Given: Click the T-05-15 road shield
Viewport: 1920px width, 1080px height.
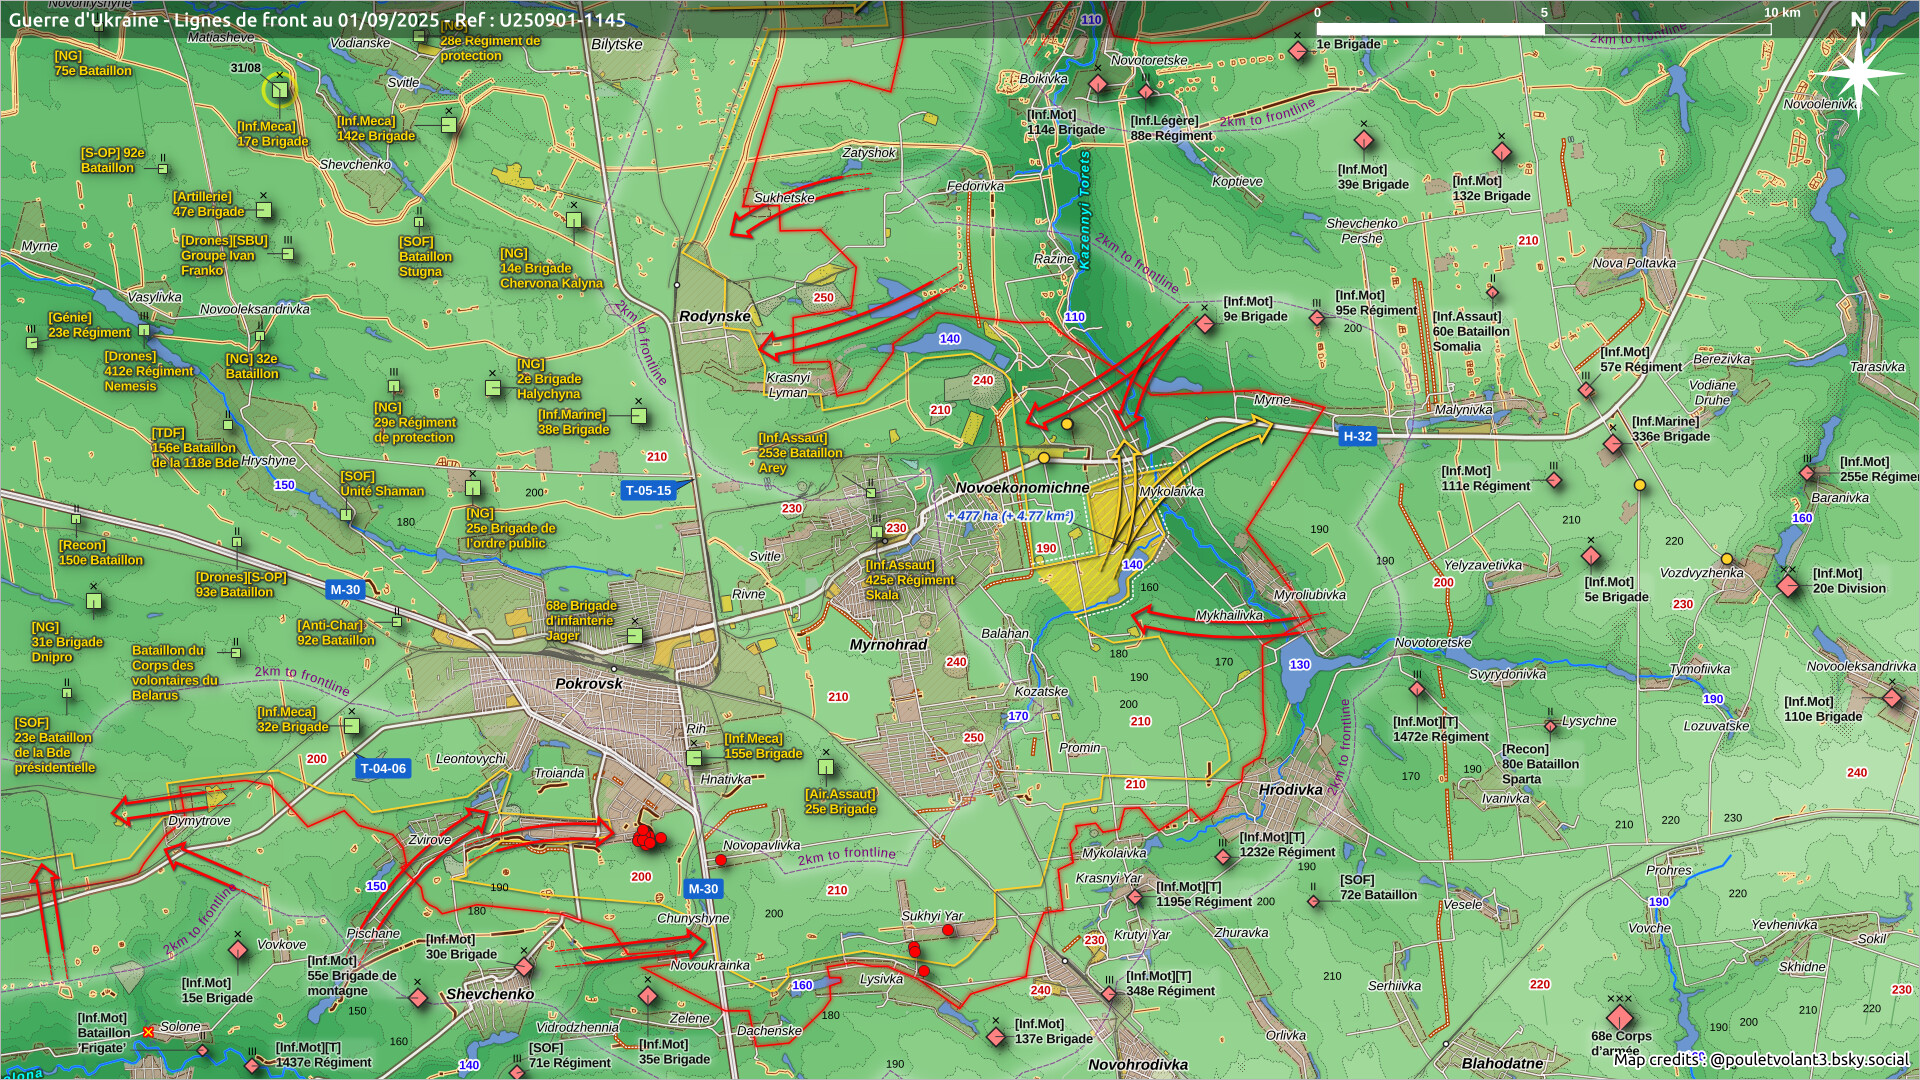Looking at the screenshot, I should (648, 490).
